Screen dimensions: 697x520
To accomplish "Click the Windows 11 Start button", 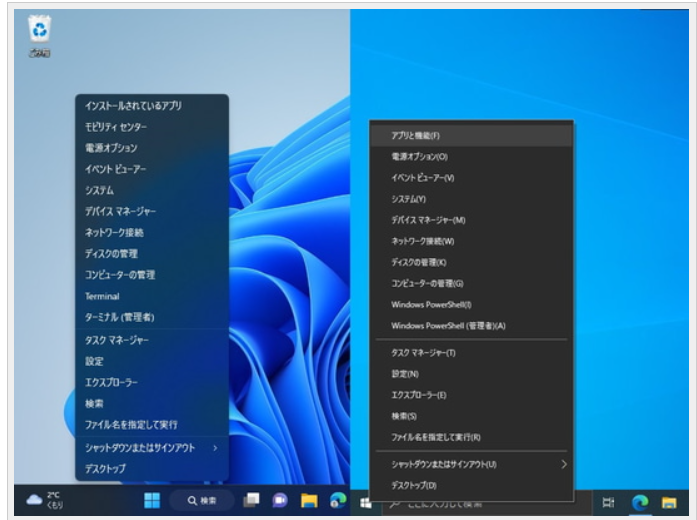I will point(152,500).
